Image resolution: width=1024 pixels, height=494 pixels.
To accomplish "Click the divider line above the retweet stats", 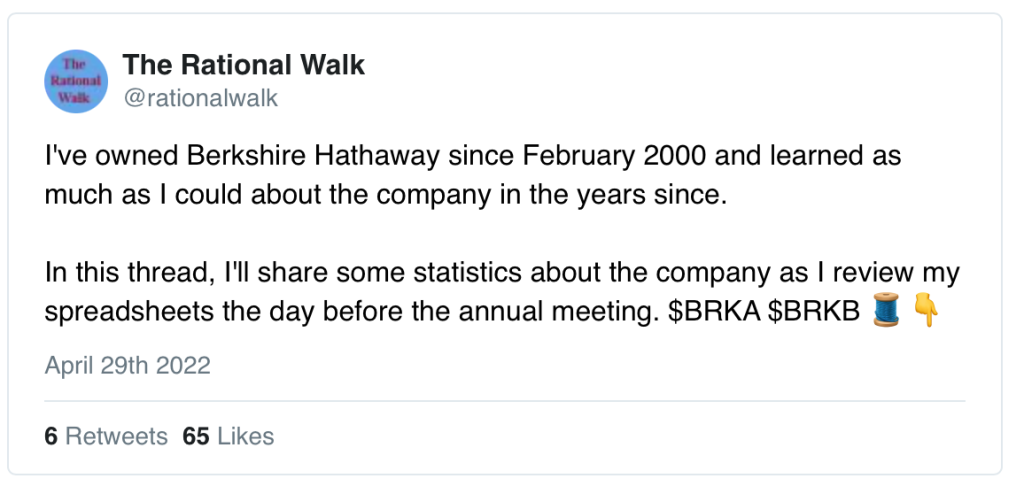I will [x=504, y=401].
